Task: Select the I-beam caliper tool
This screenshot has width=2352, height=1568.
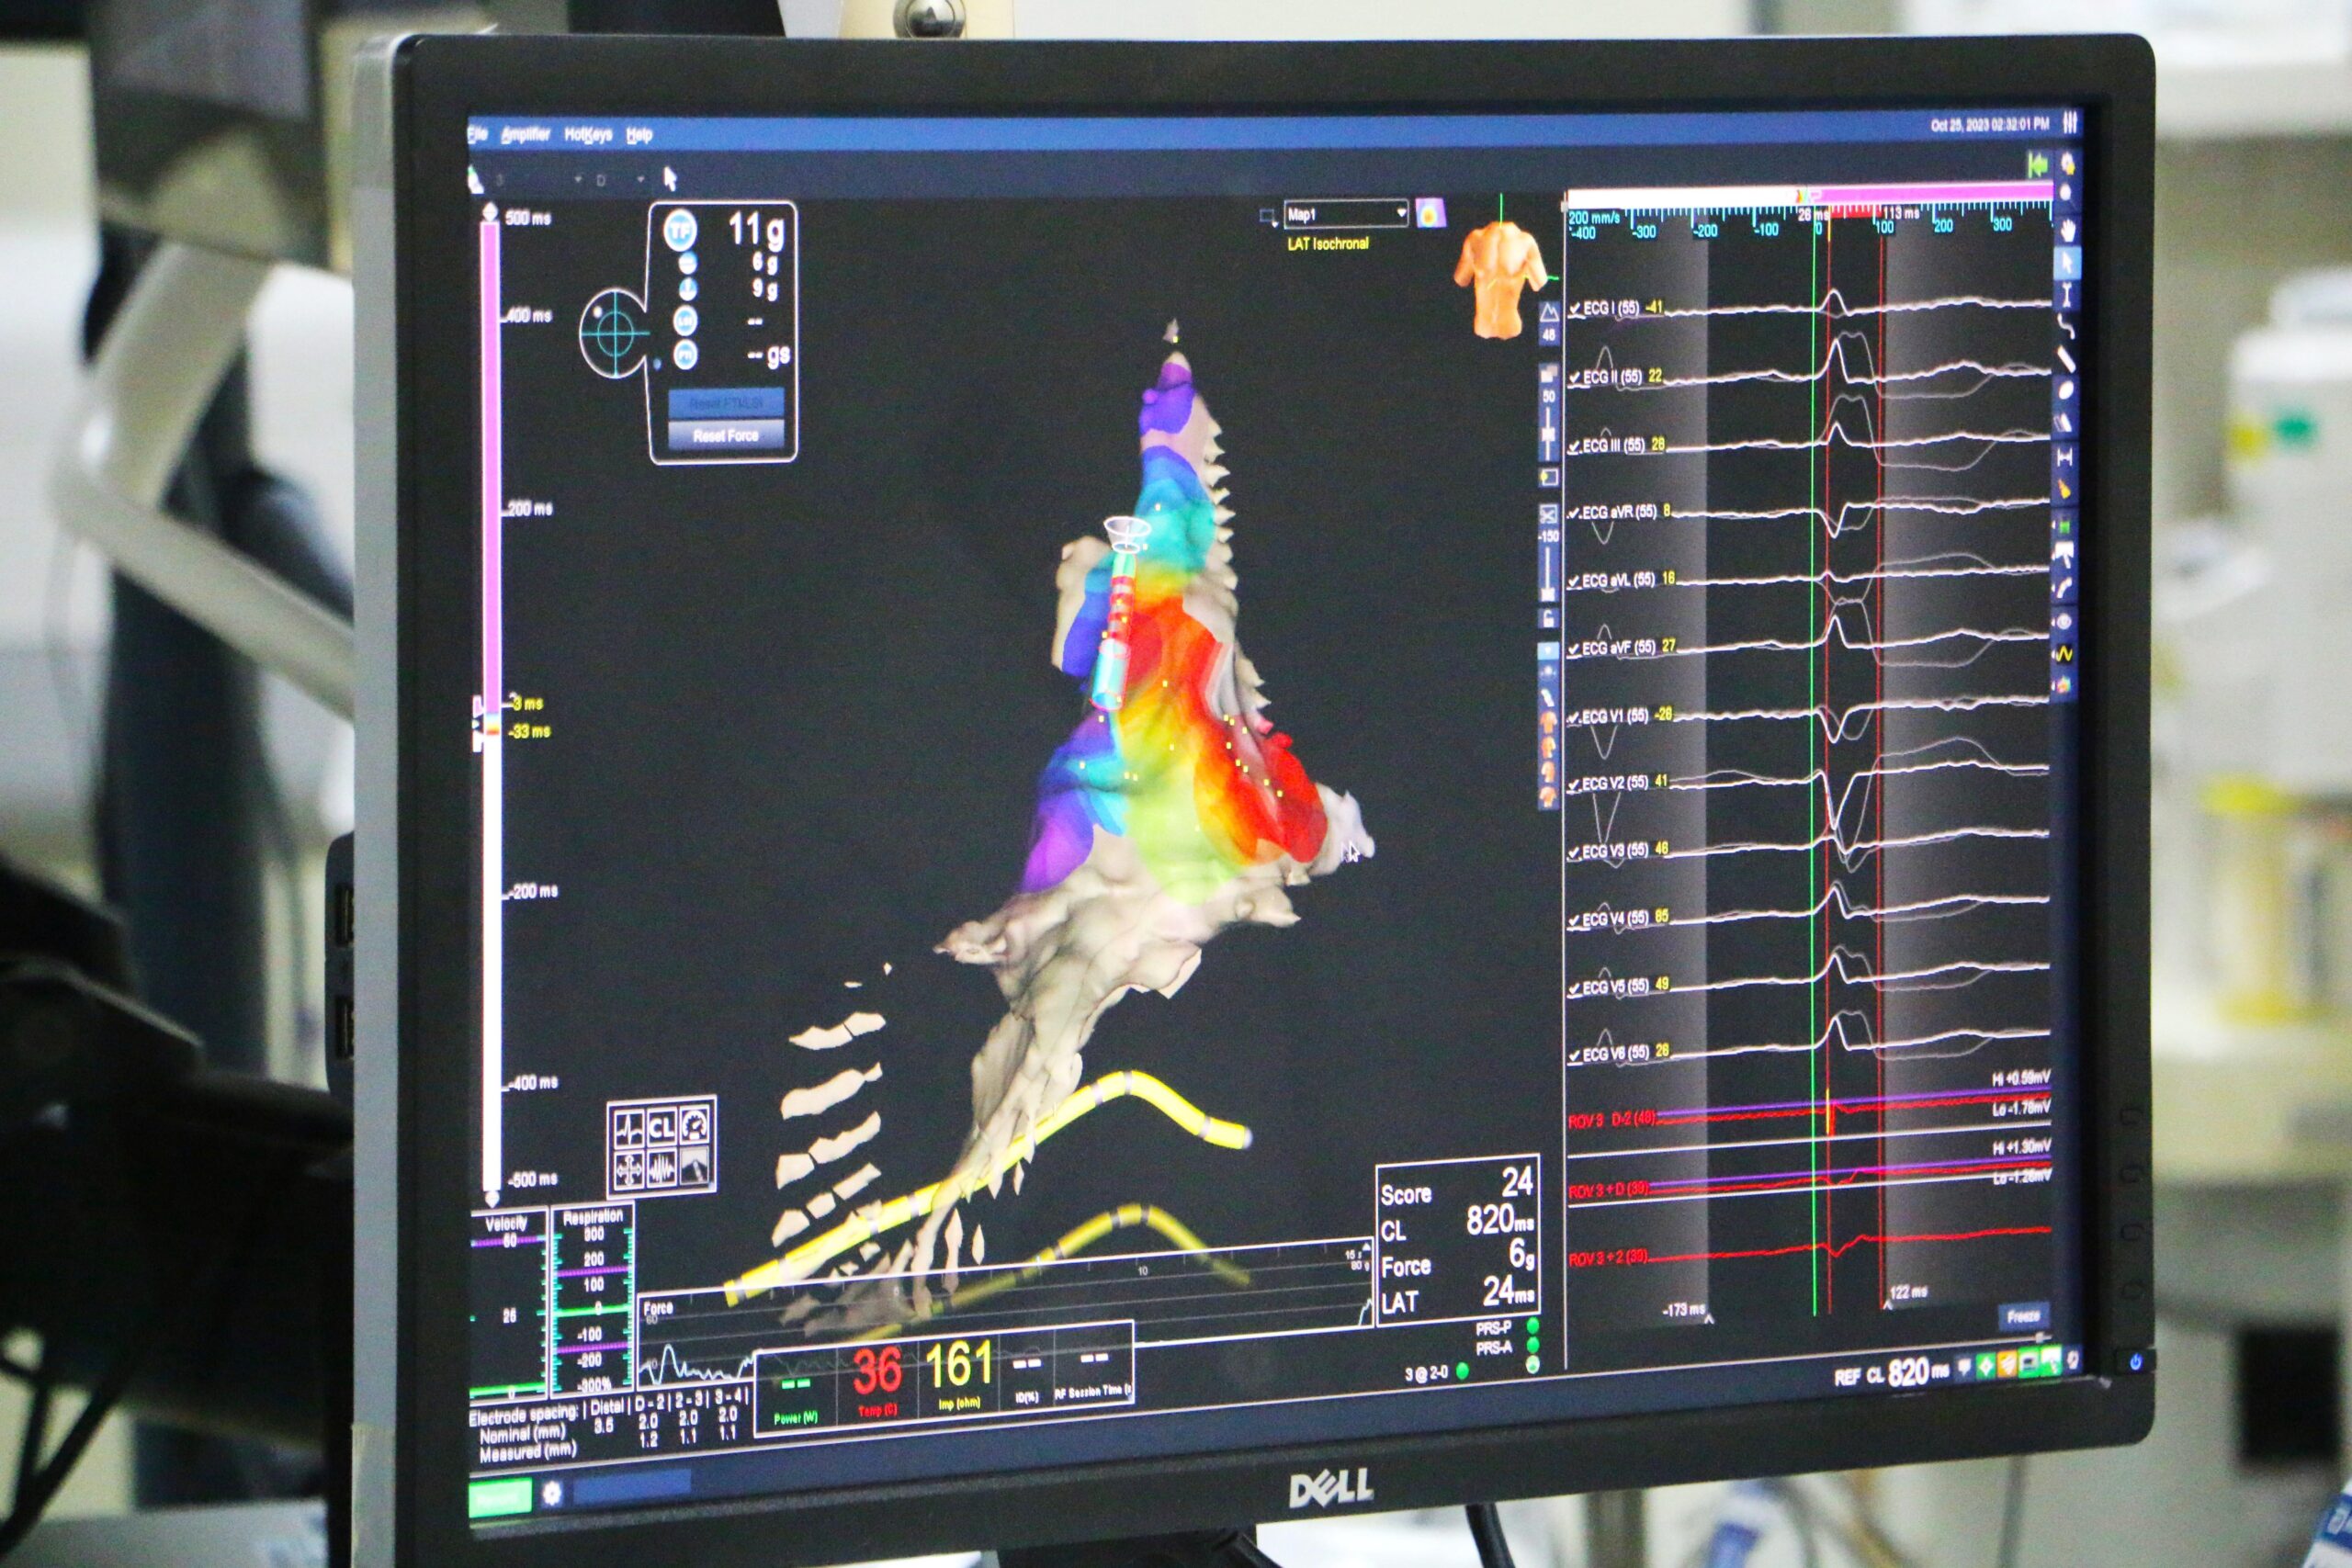Action: click(x=2067, y=295)
